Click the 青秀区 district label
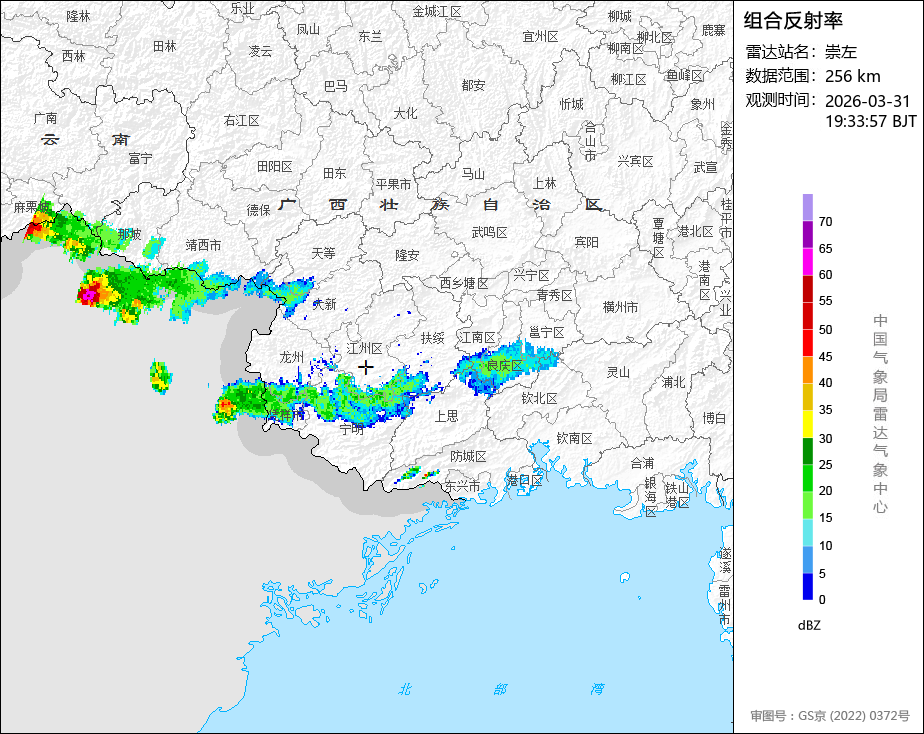Screen dimensions: 924x734 coord(555,295)
